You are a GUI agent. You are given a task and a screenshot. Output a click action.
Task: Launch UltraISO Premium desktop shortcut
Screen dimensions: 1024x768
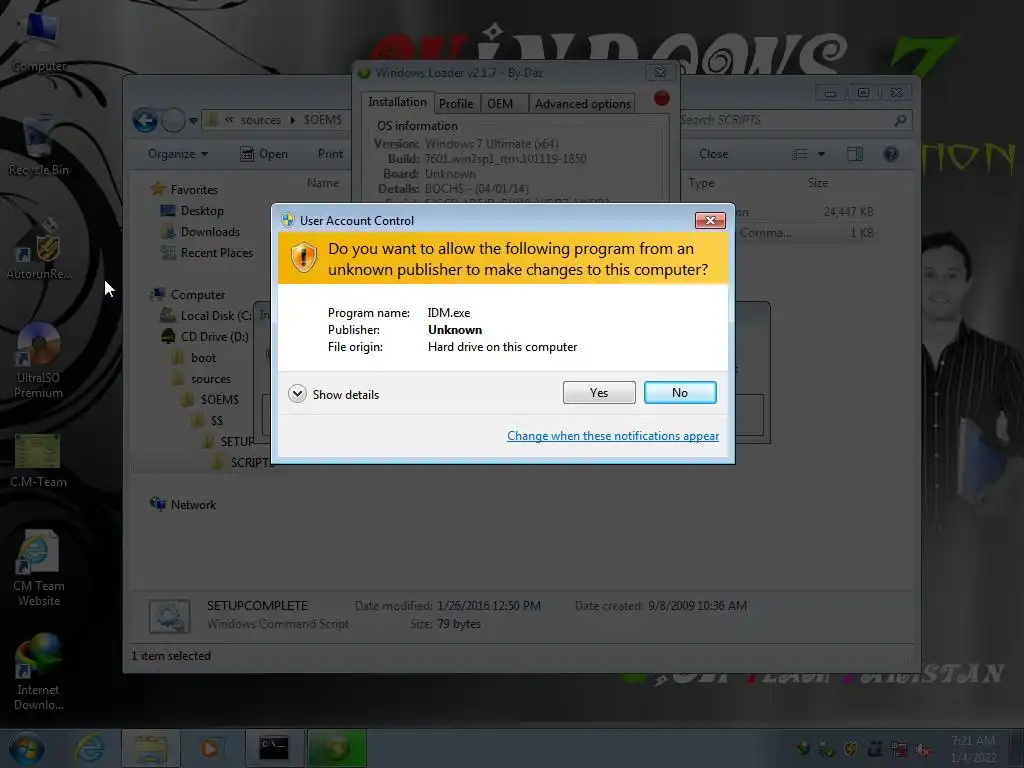tap(39, 360)
